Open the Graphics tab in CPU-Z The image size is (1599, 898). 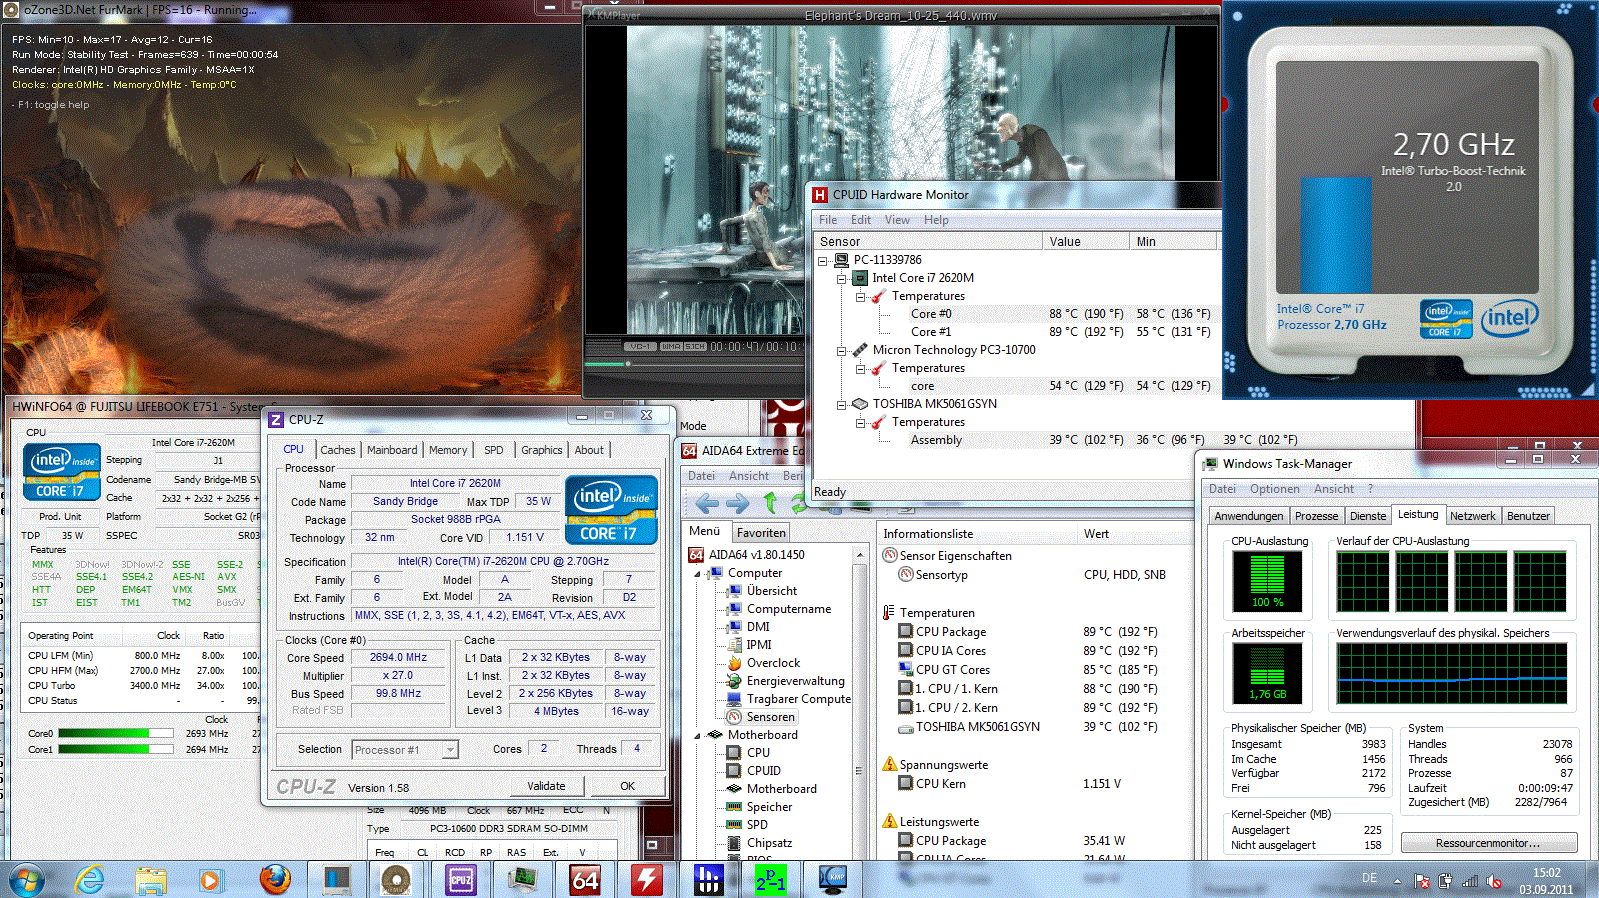coord(541,450)
